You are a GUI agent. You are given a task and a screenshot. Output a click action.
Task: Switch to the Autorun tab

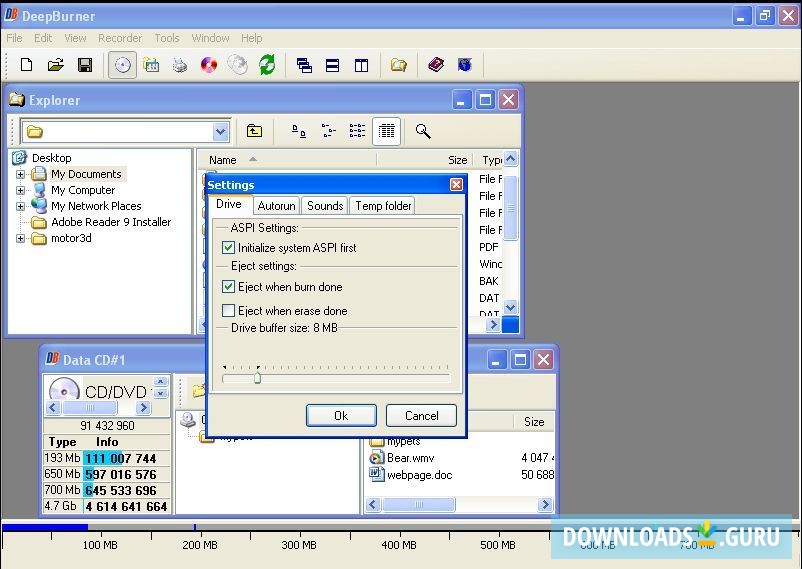coord(276,206)
